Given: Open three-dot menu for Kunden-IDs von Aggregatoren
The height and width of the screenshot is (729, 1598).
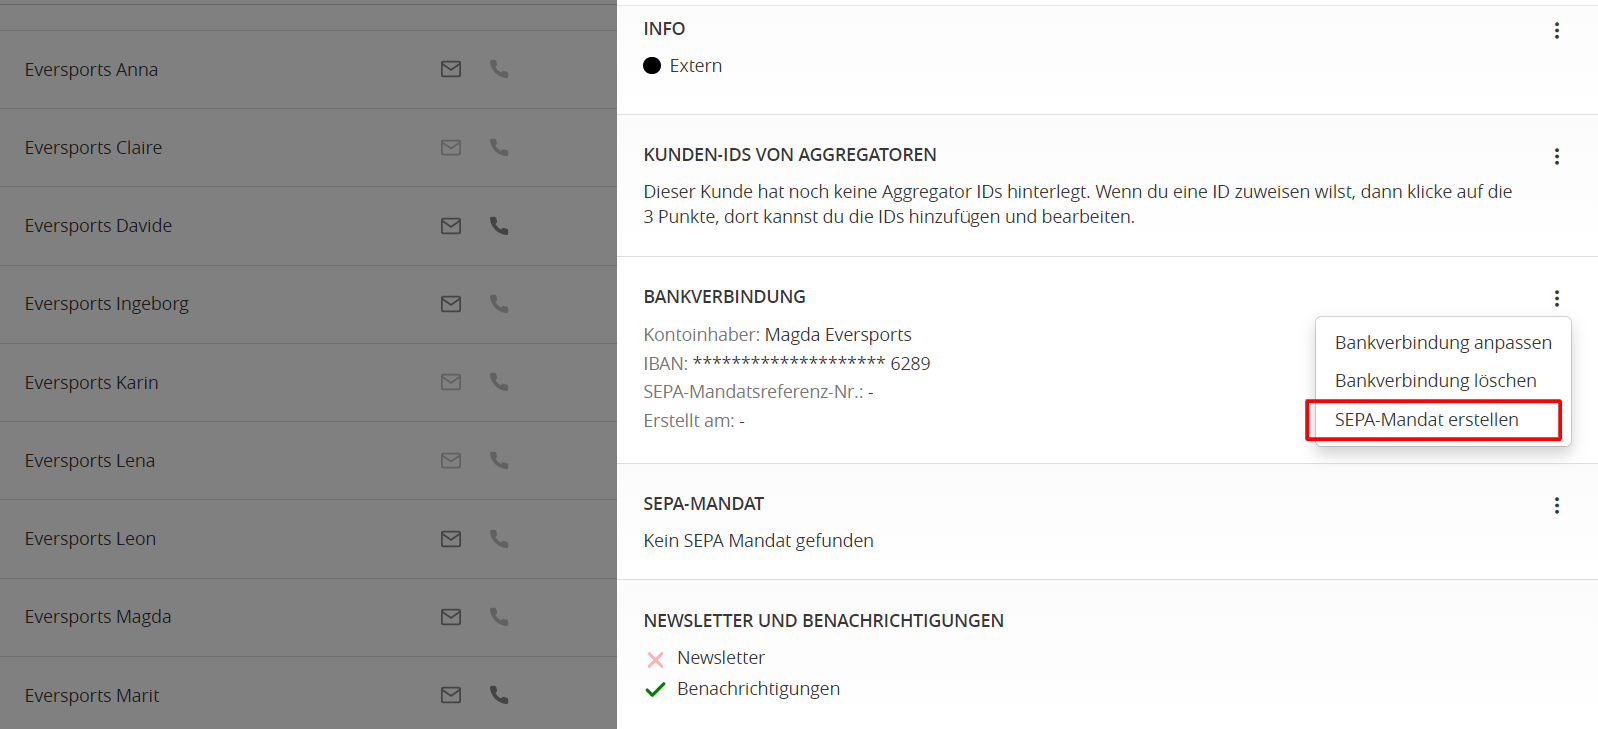Looking at the screenshot, I should (x=1557, y=157).
